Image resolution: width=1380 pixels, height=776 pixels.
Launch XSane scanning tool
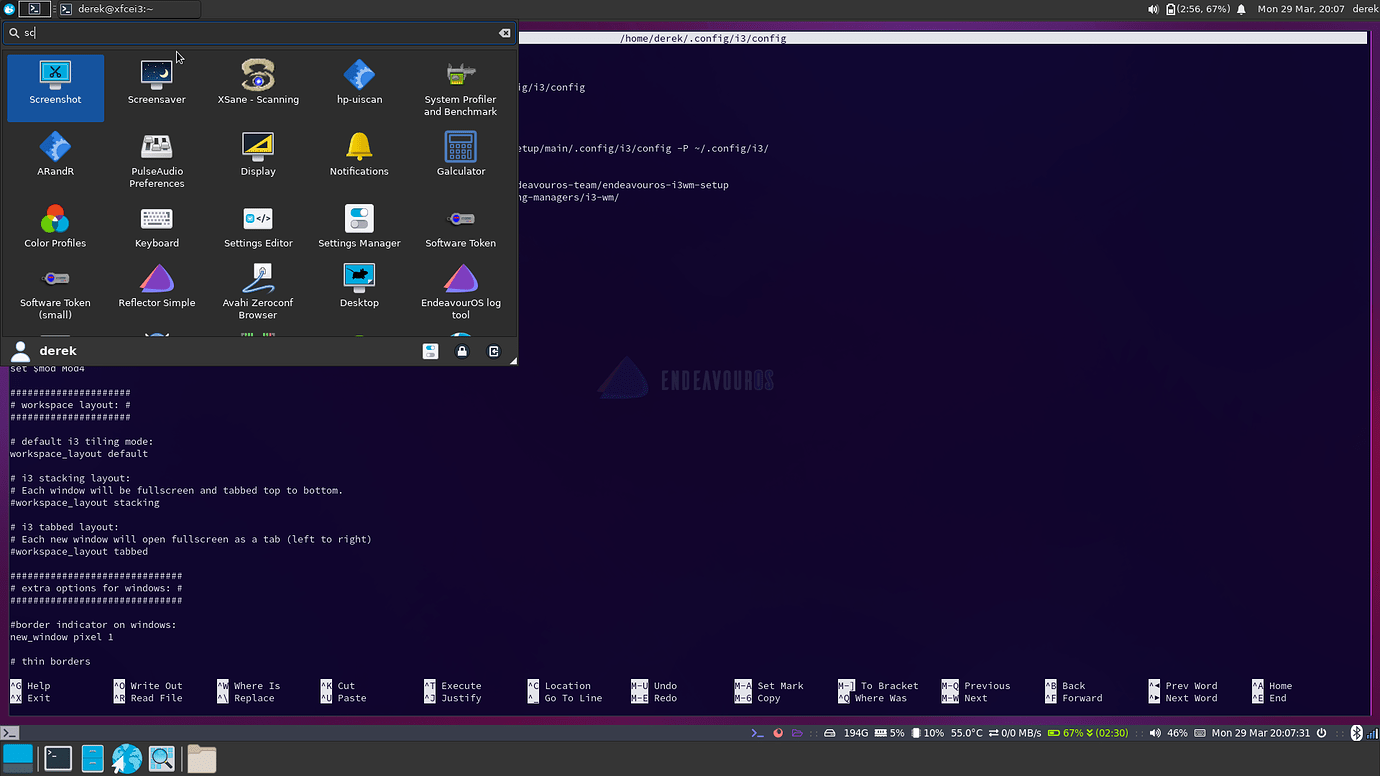point(258,85)
